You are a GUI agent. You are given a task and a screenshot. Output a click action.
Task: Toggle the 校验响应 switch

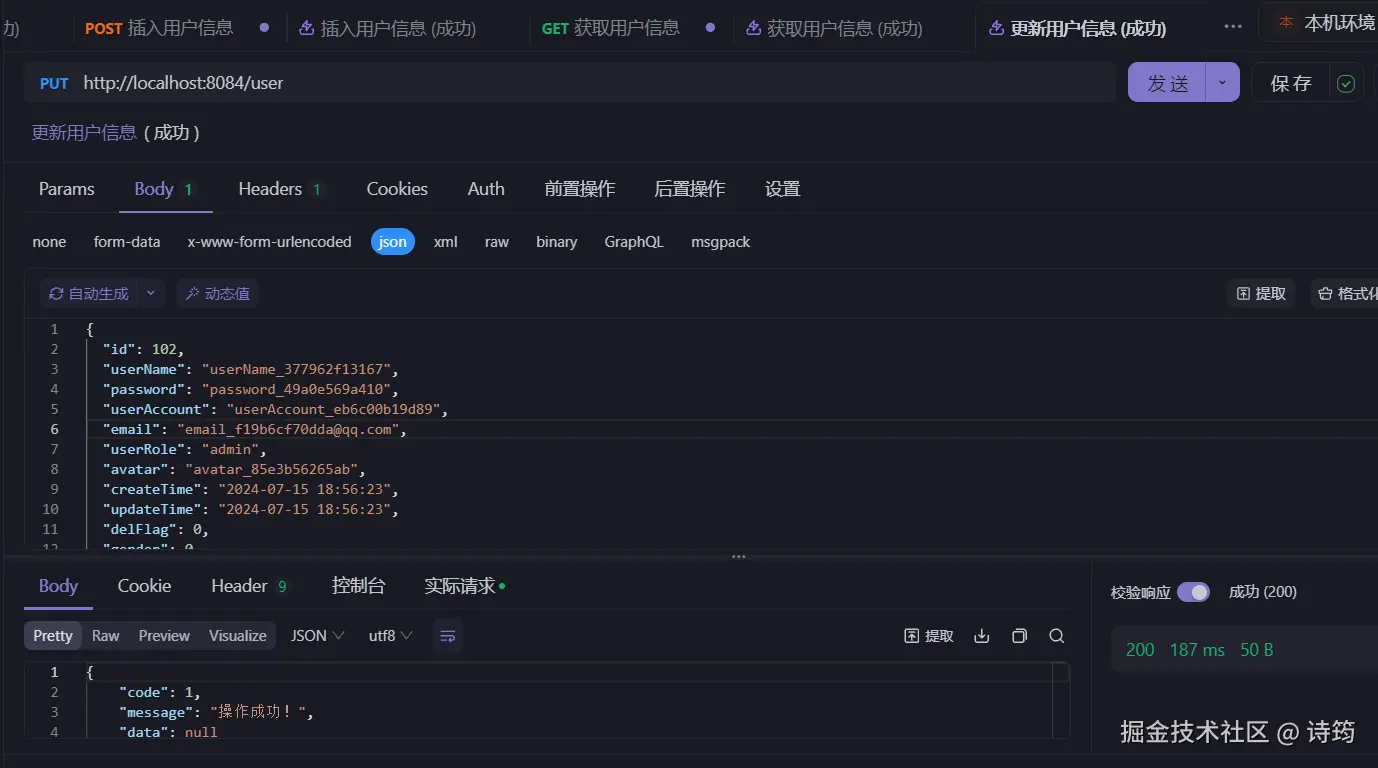pyautogui.click(x=1193, y=592)
